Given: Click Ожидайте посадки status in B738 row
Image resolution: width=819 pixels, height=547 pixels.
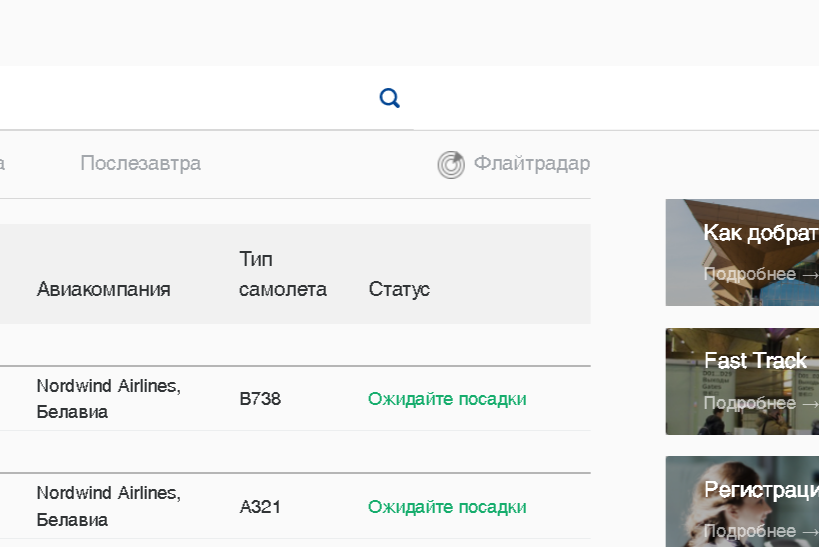Looking at the screenshot, I should (x=447, y=399).
